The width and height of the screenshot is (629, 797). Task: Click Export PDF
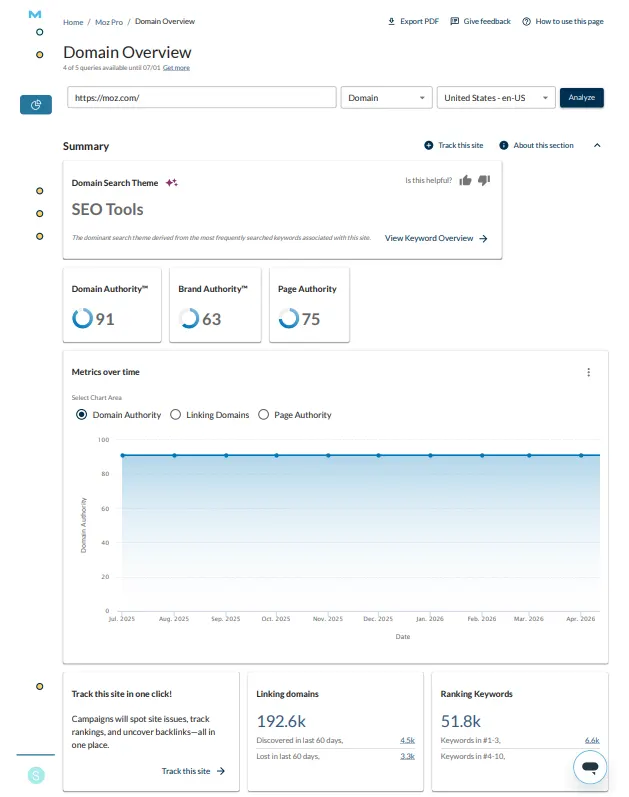tap(419, 21)
